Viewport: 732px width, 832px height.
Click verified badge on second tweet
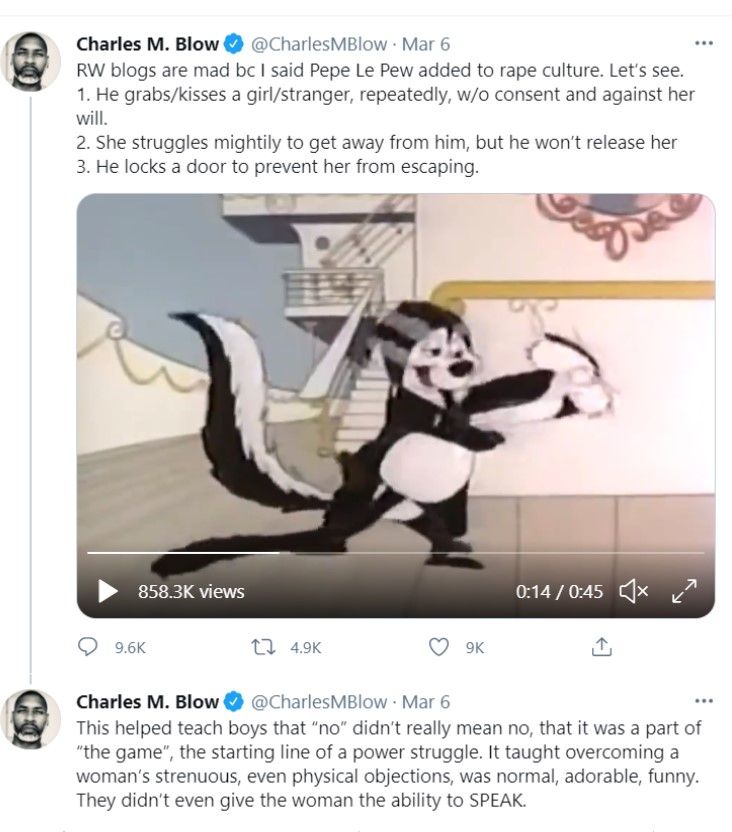coord(233,701)
